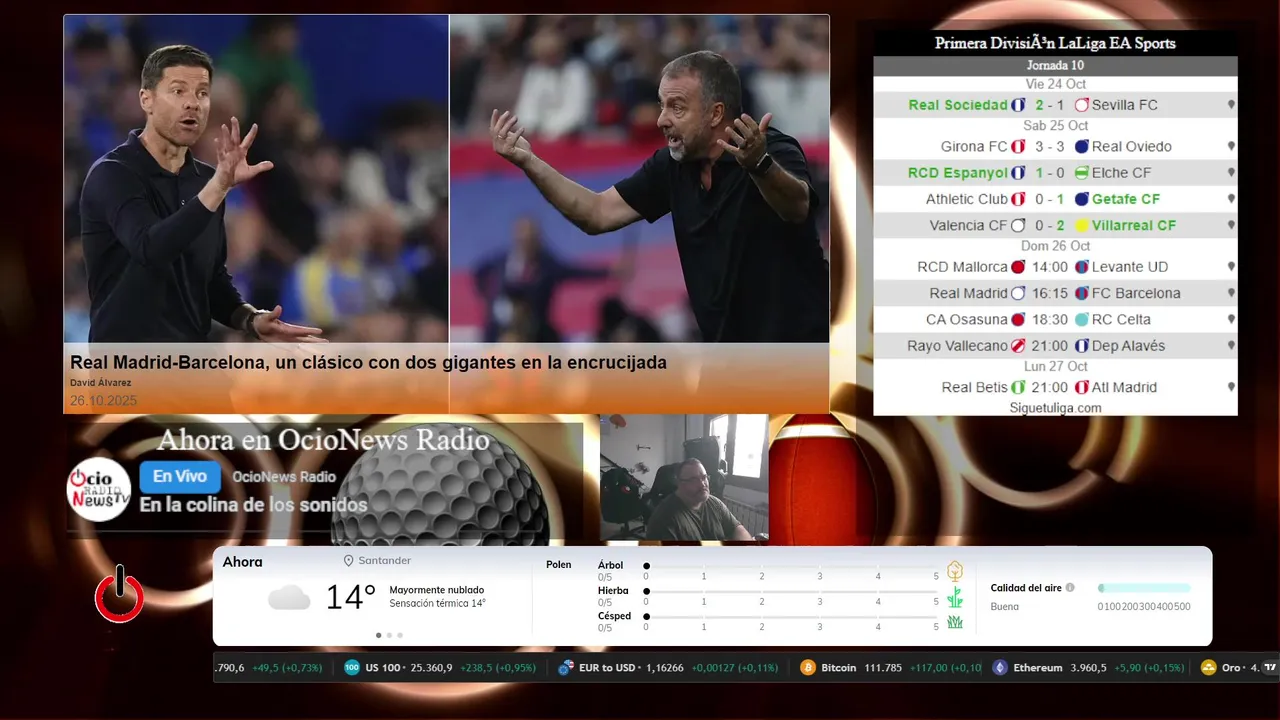
Task: Click the 16:15 Real Madrid kickoff time
Action: tap(1049, 294)
